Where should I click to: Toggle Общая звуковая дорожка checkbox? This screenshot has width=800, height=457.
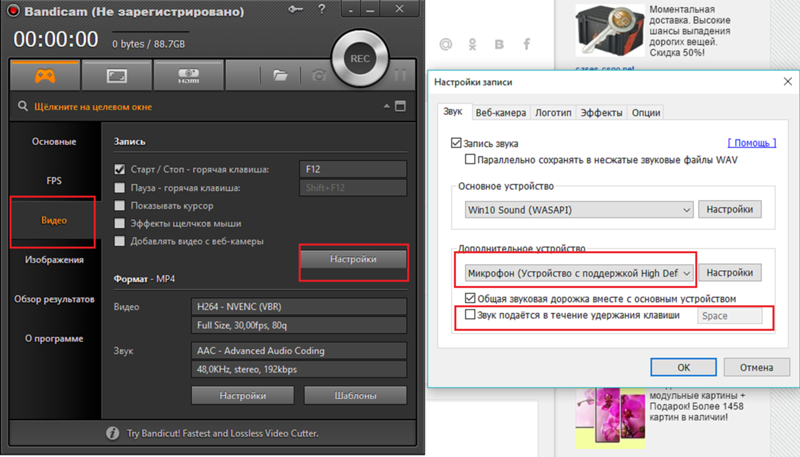click(470, 298)
